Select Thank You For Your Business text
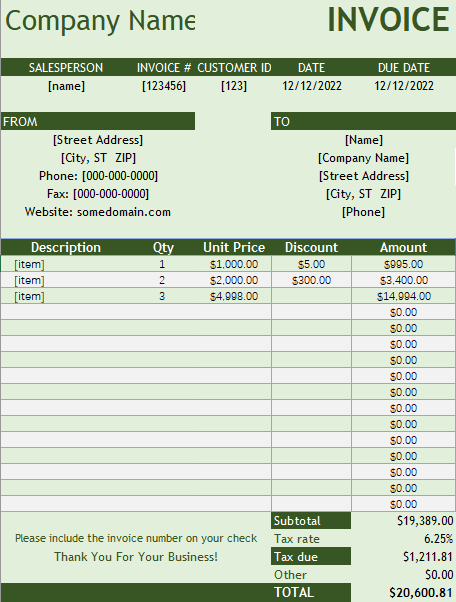This screenshot has height=602, width=456. (136, 557)
